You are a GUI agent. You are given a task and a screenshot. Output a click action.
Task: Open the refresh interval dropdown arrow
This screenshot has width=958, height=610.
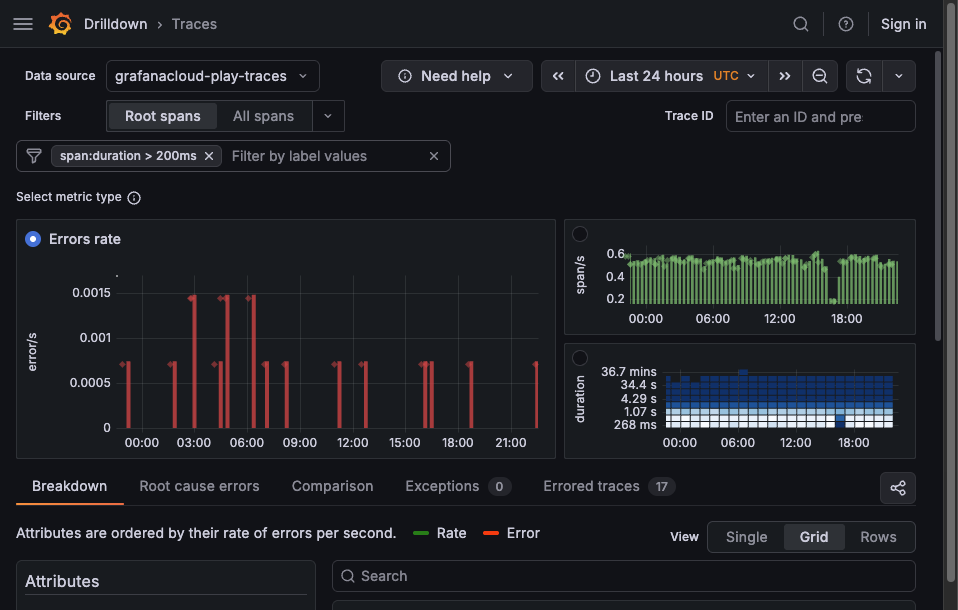point(898,76)
